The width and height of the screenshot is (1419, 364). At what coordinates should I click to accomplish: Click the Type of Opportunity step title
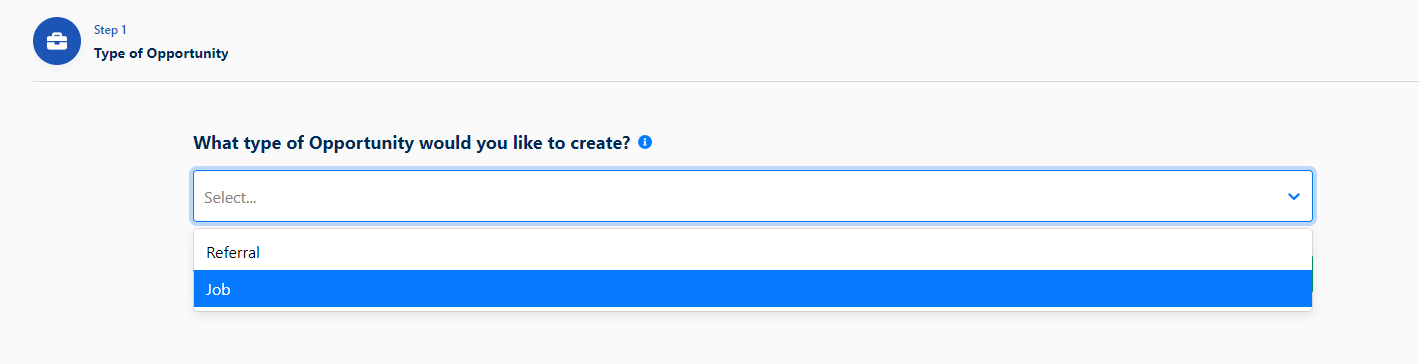click(x=161, y=53)
